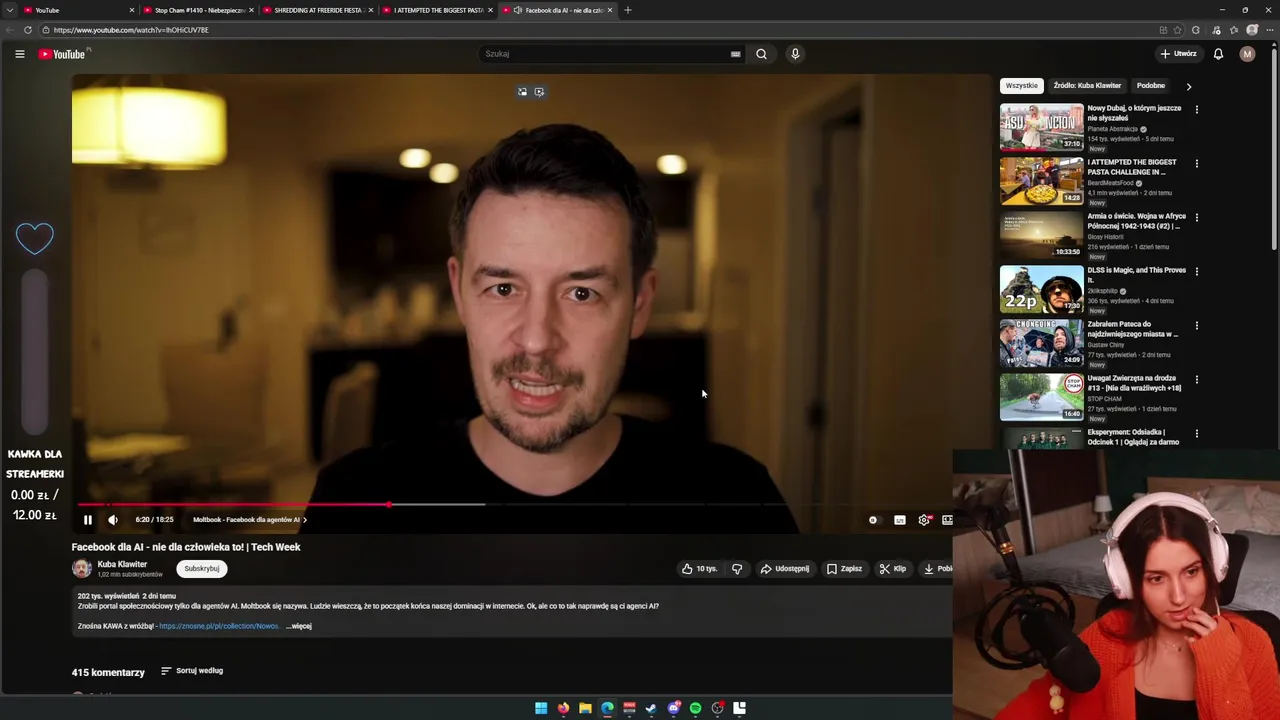Click the search magnifier button
This screenshot has width=1280, height=720.
[x=761, y=54]
